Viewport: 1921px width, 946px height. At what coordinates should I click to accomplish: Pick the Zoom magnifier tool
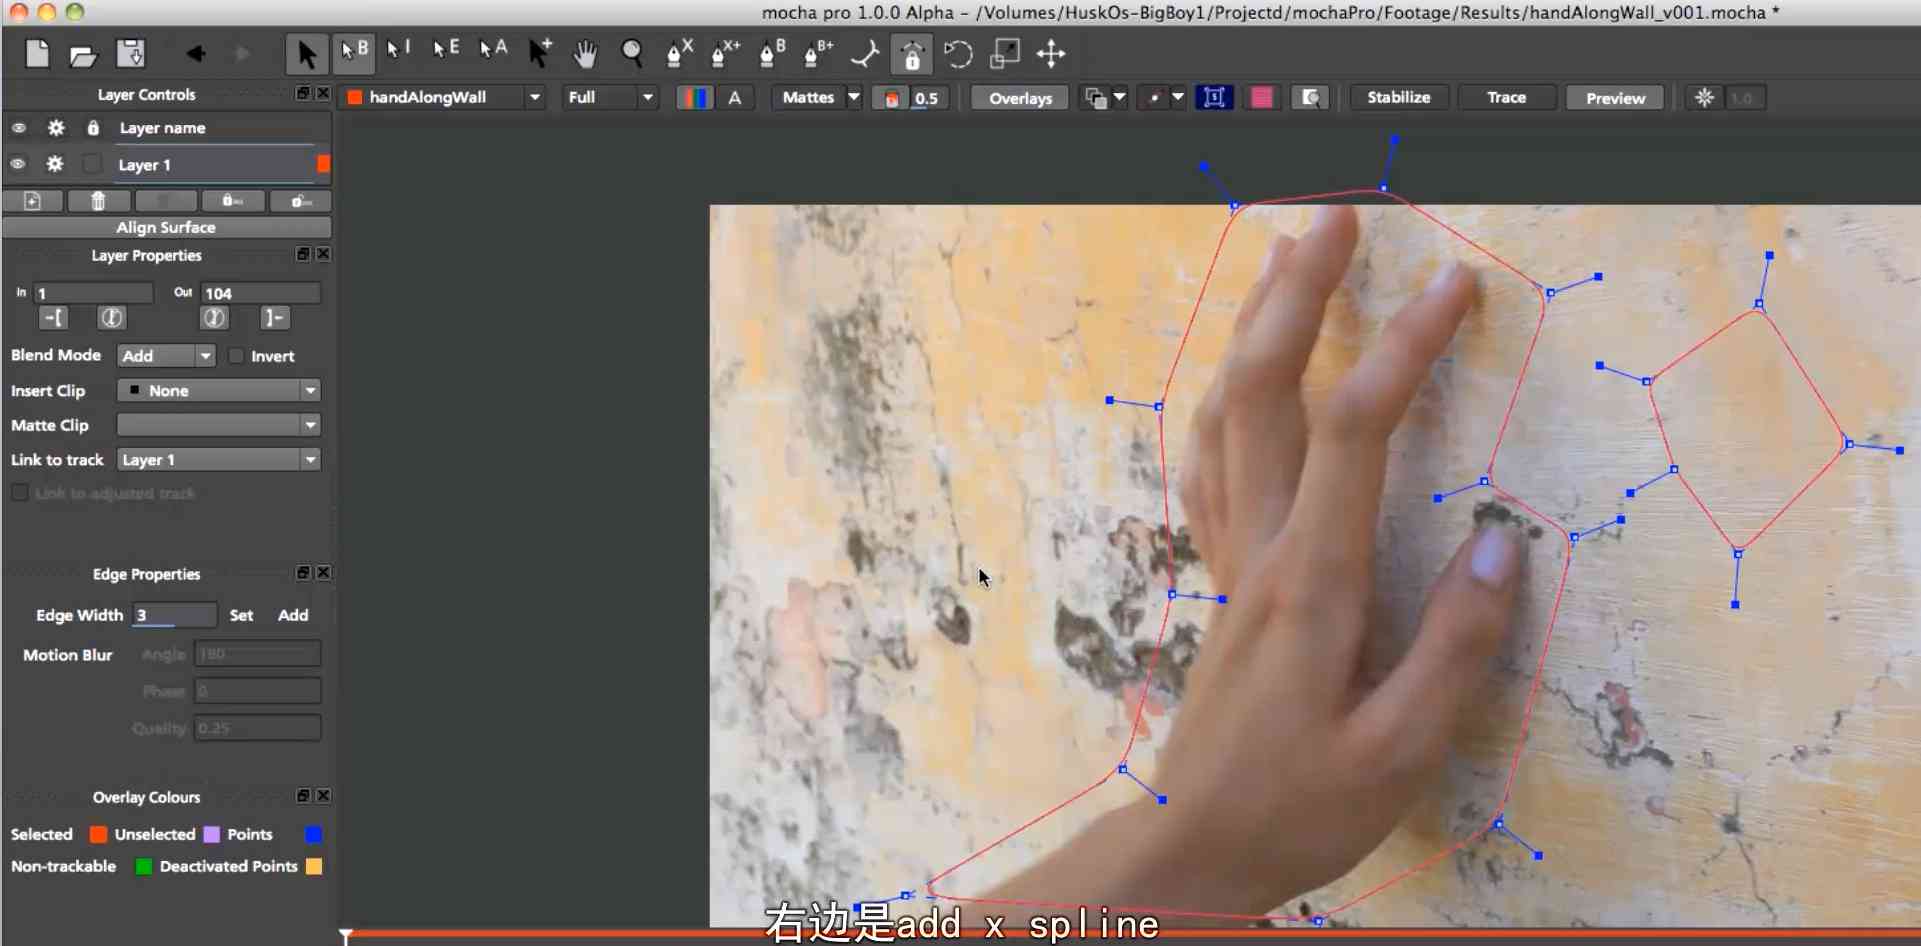point(632,54)
